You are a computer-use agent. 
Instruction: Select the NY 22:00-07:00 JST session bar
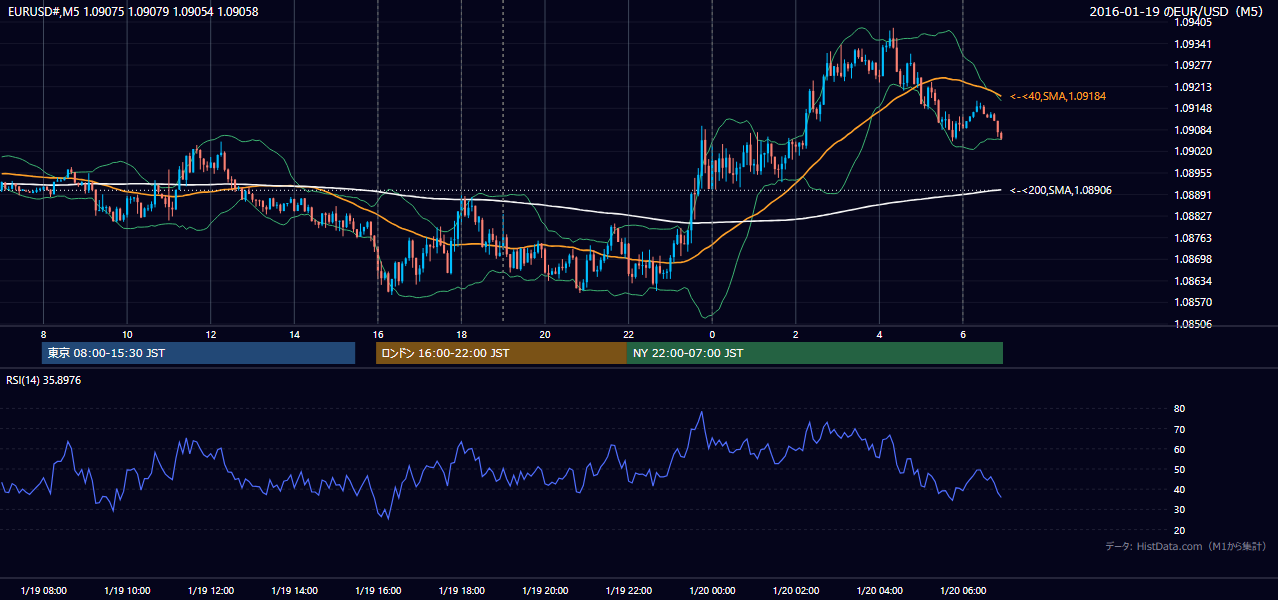tap(815, 353)
